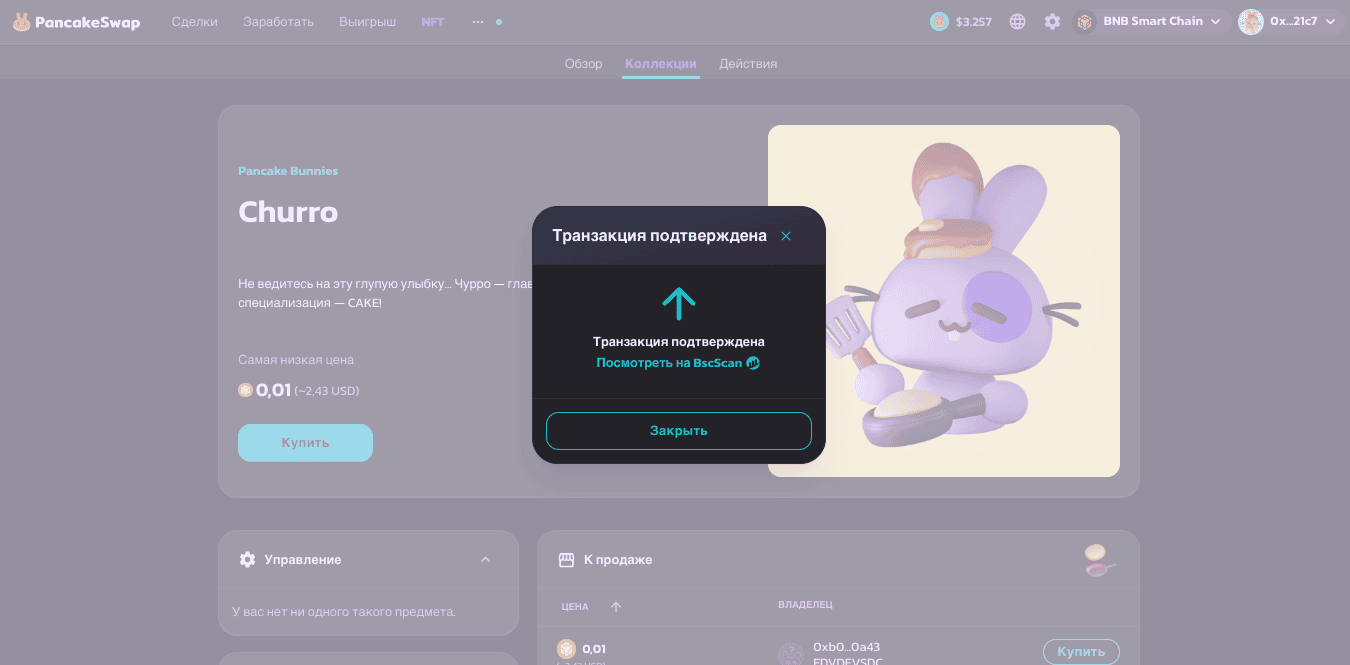1350x665 pixels.
Task: Switch to the Коллекции tab
Action: (x=661, y=63)
